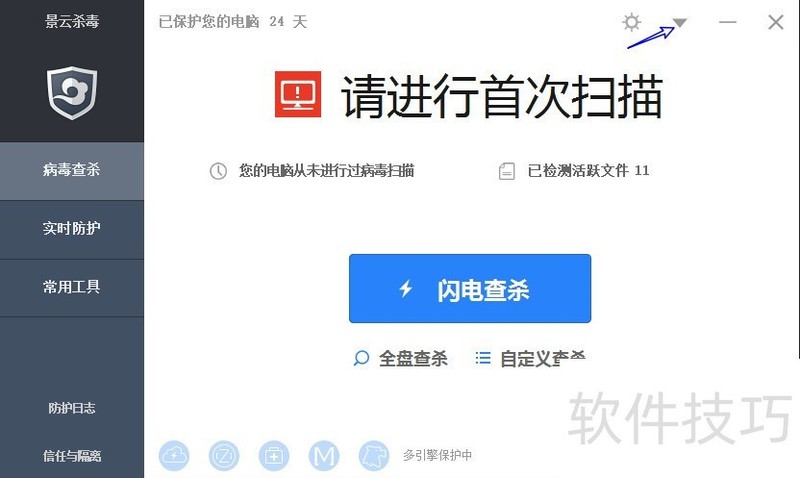
Task: Expand the title bar dropdown triangle menu
Action: pos(680,22)
